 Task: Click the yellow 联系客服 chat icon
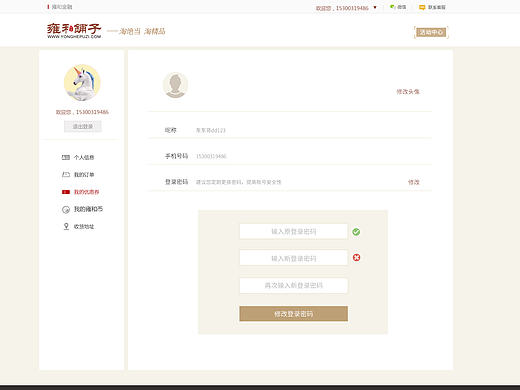(422, 7)
